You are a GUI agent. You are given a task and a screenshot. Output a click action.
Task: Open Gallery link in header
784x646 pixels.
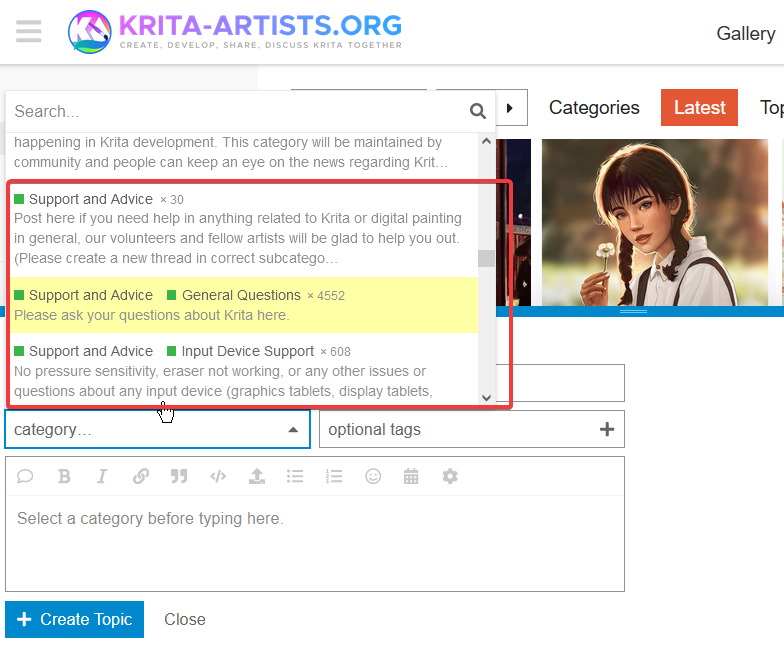(x=746, y=34)
